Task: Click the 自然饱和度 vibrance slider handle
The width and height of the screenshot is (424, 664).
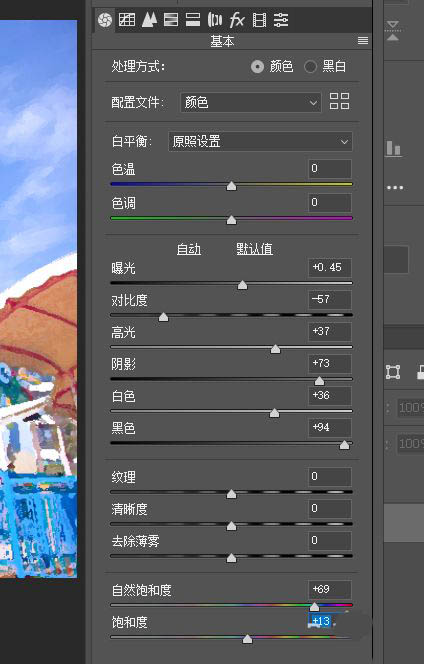Action: pyautogui.click(x=314, y=607)
